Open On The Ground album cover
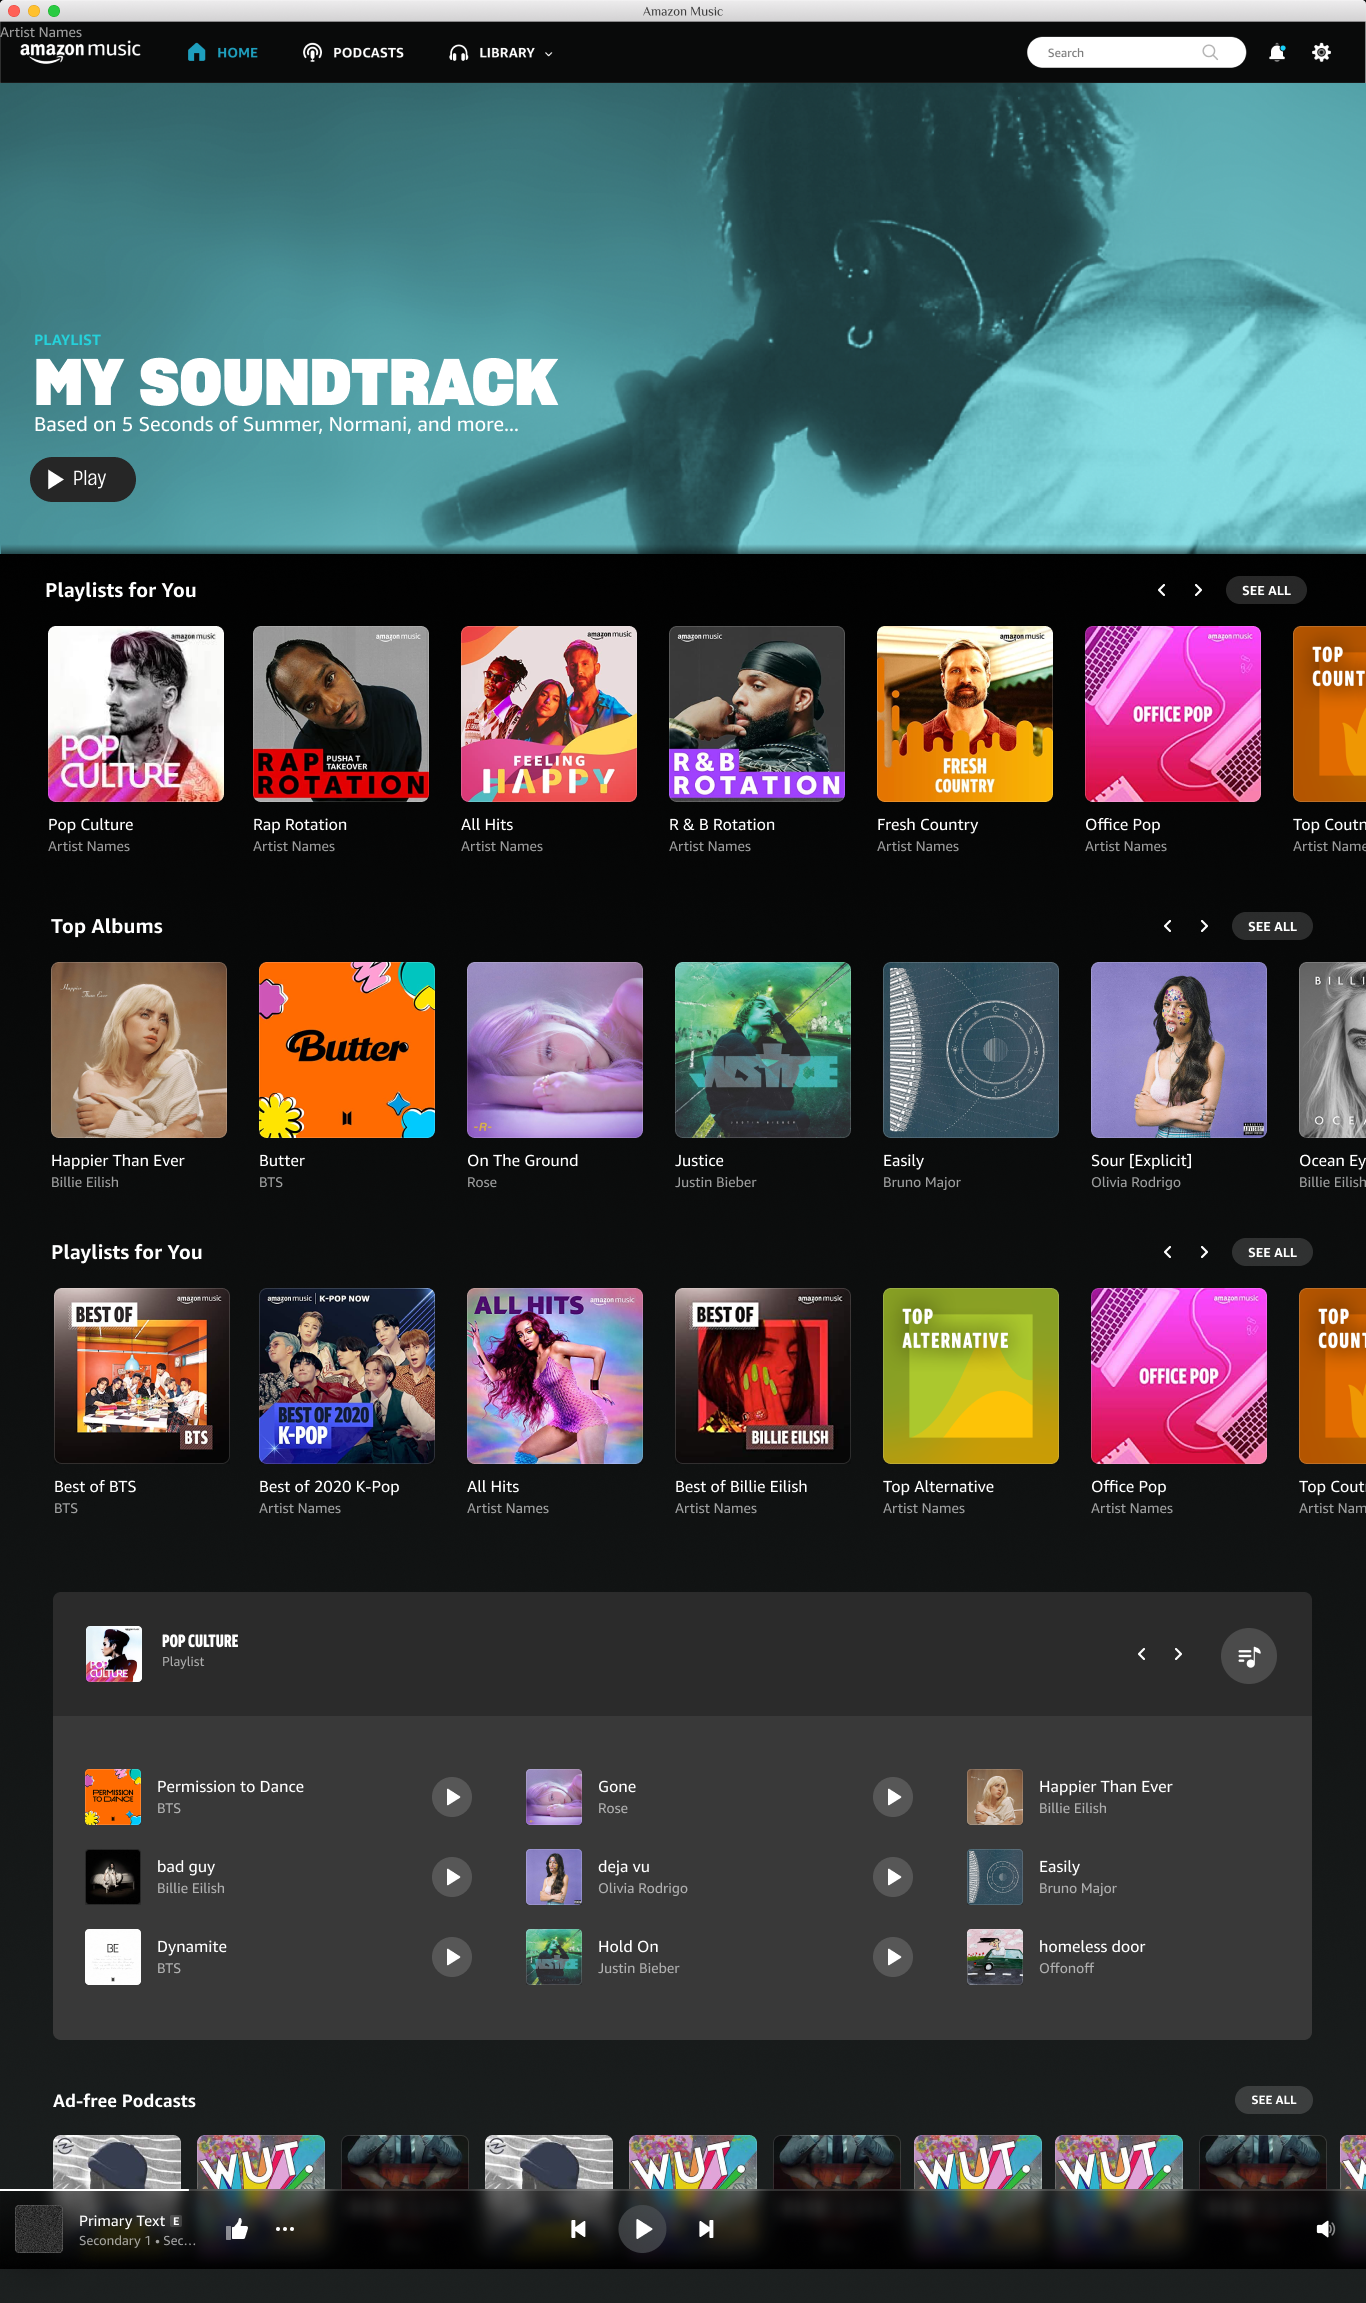1366x2303 pixels. [x=555, y=1050]
